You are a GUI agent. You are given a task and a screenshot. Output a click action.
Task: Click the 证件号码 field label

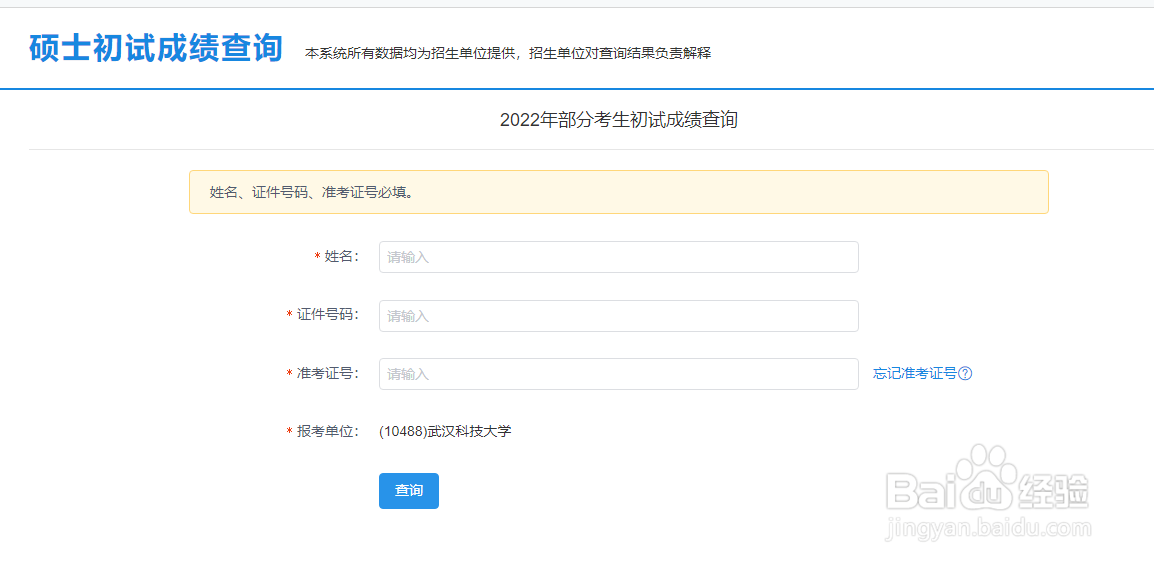(327, 316)
